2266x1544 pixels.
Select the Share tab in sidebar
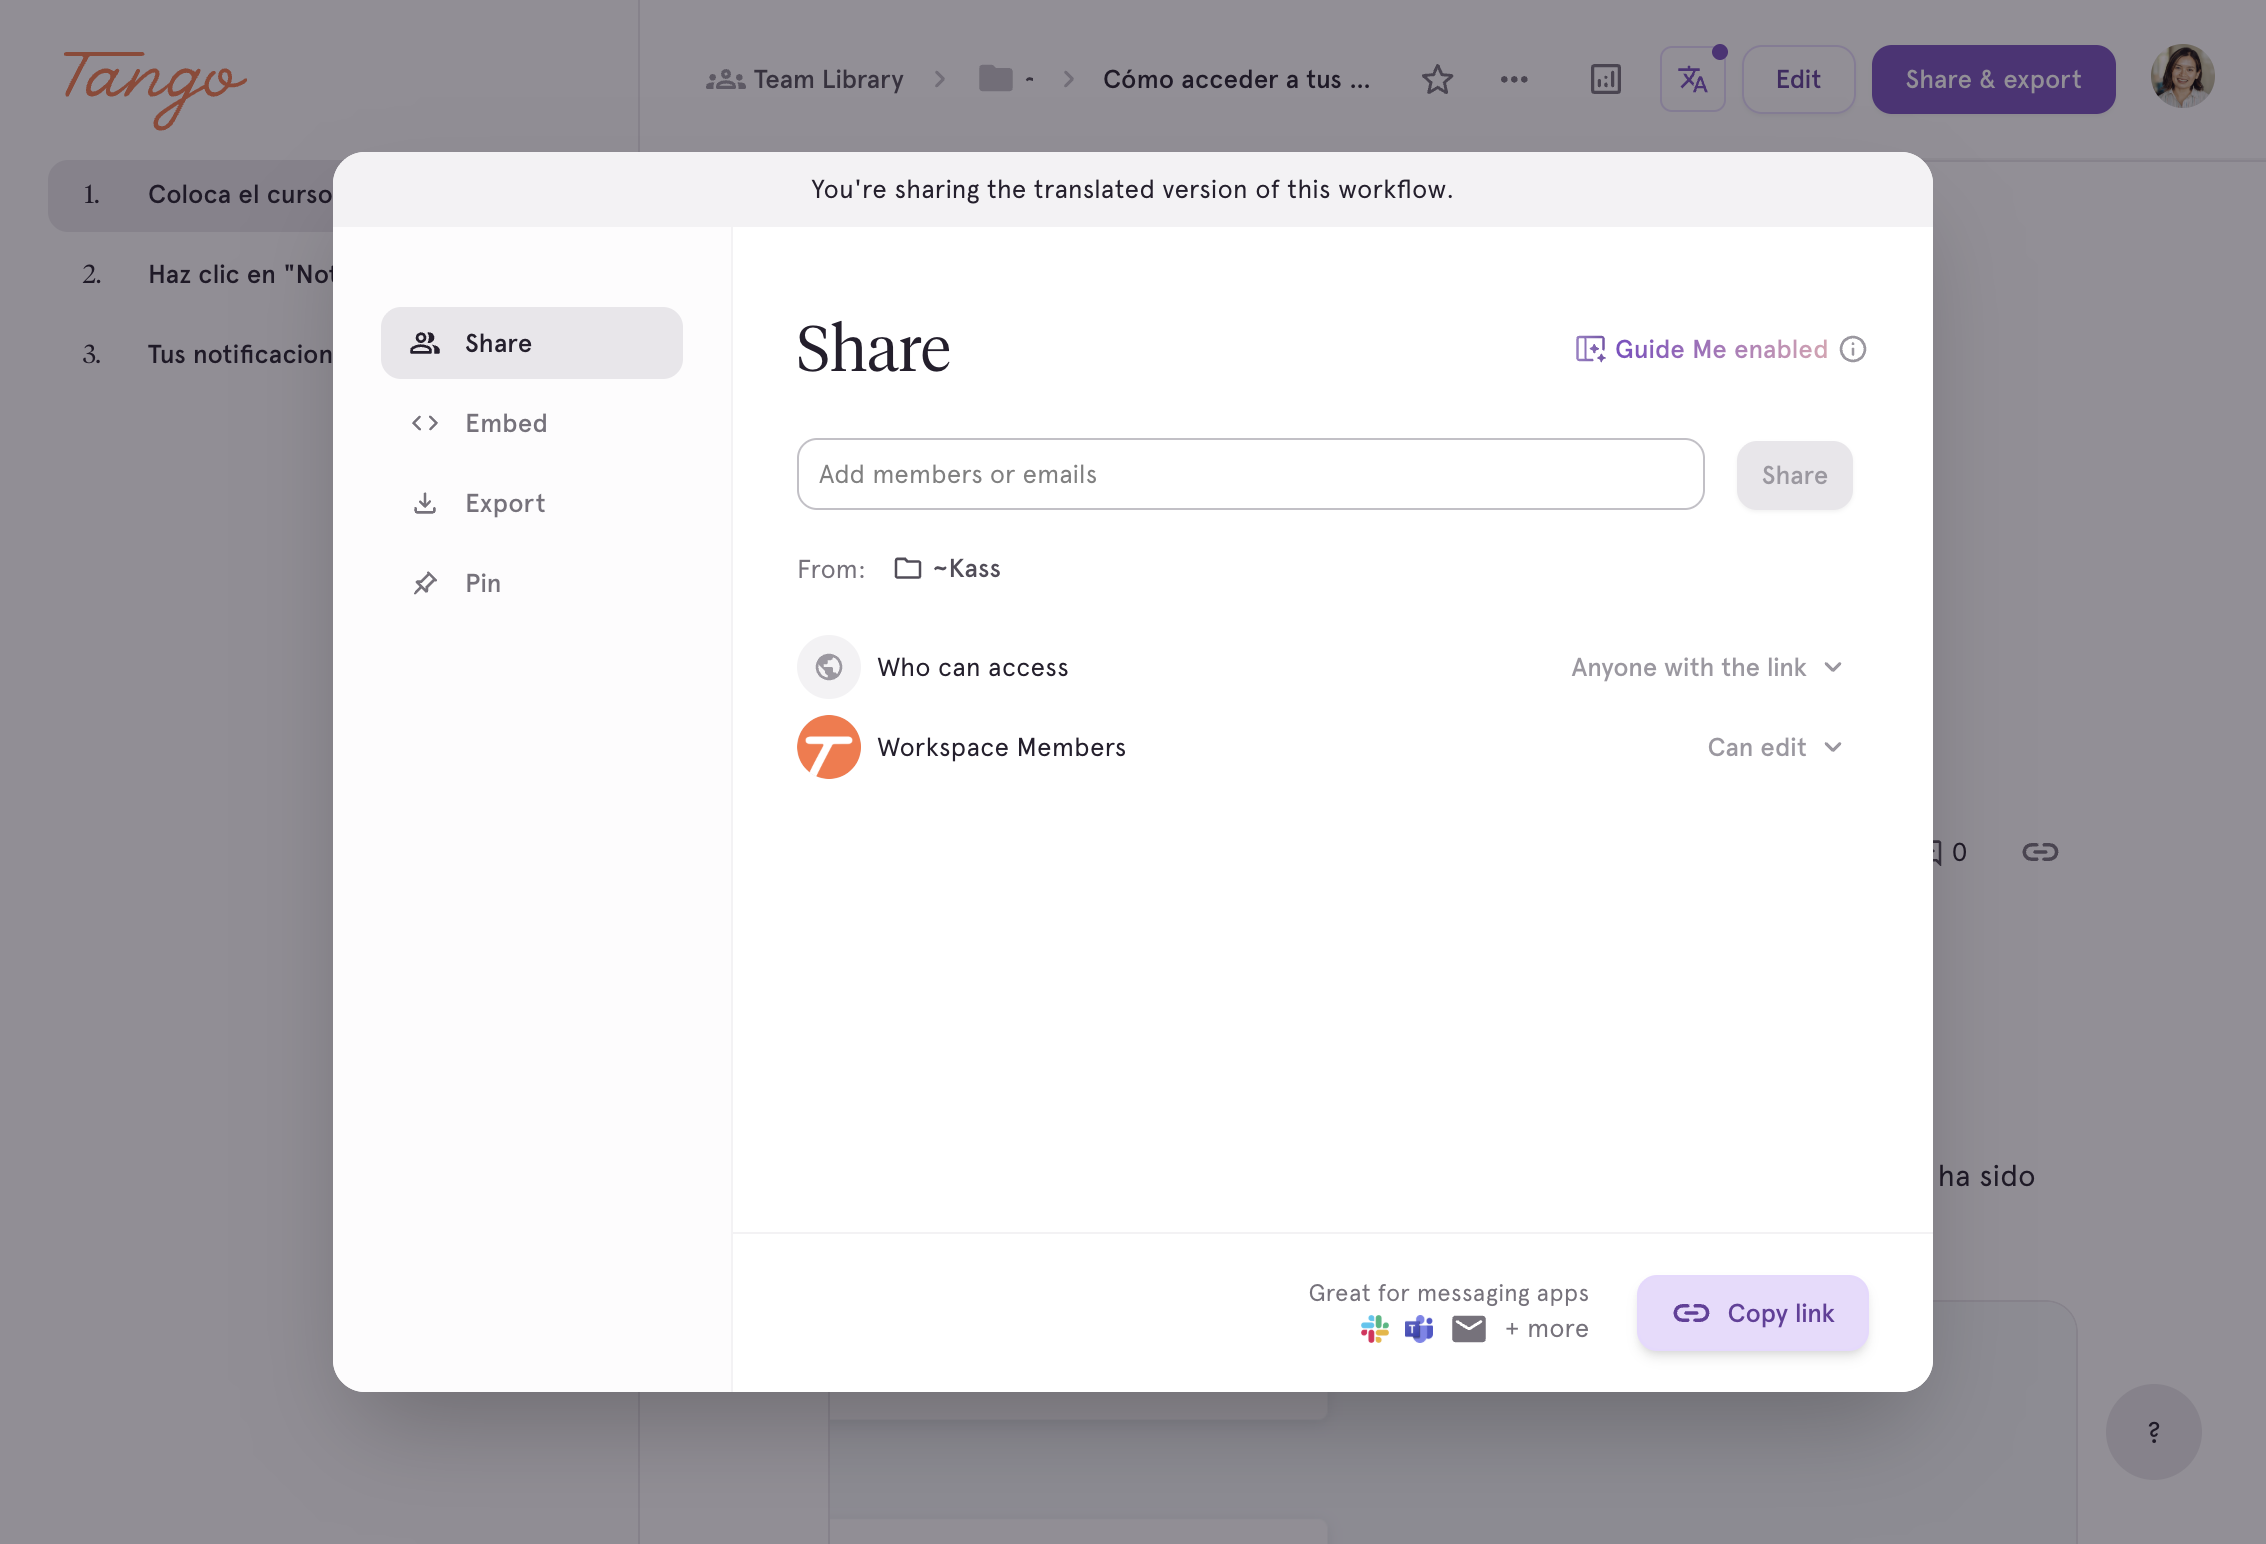click(x=532, y=343)
